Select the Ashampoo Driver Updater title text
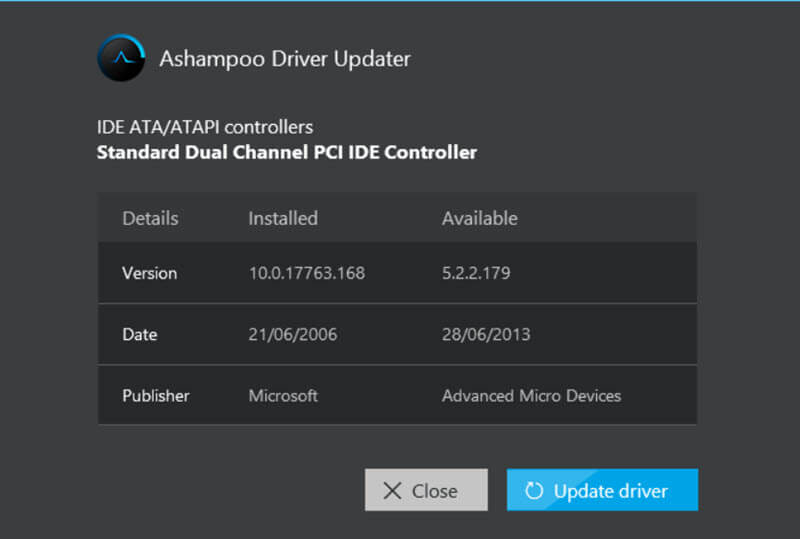The image size is (800, 539). pyautogui.click(x=285, y=59)
